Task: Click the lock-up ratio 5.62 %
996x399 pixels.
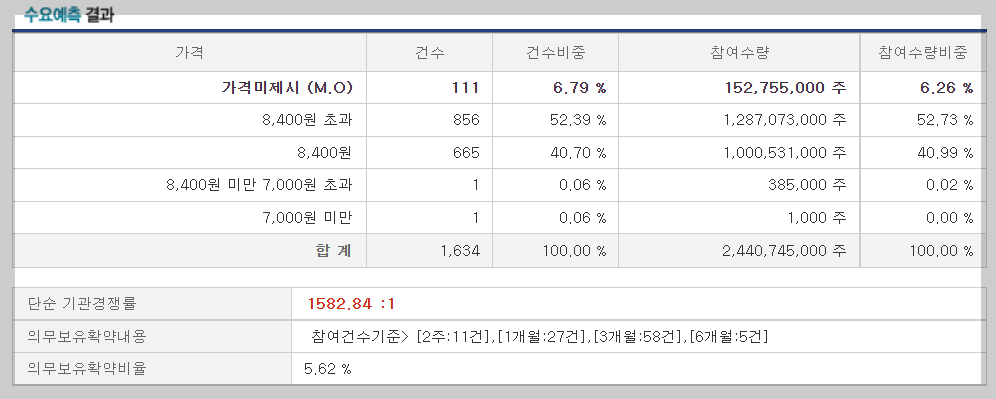Action: [x=328, y=369]
